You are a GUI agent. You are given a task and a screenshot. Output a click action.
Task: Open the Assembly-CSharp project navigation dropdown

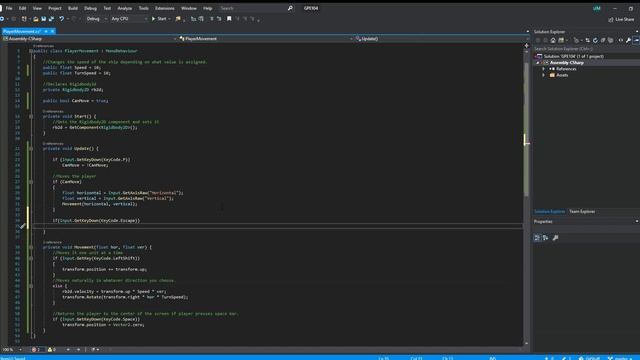[90, 39]
